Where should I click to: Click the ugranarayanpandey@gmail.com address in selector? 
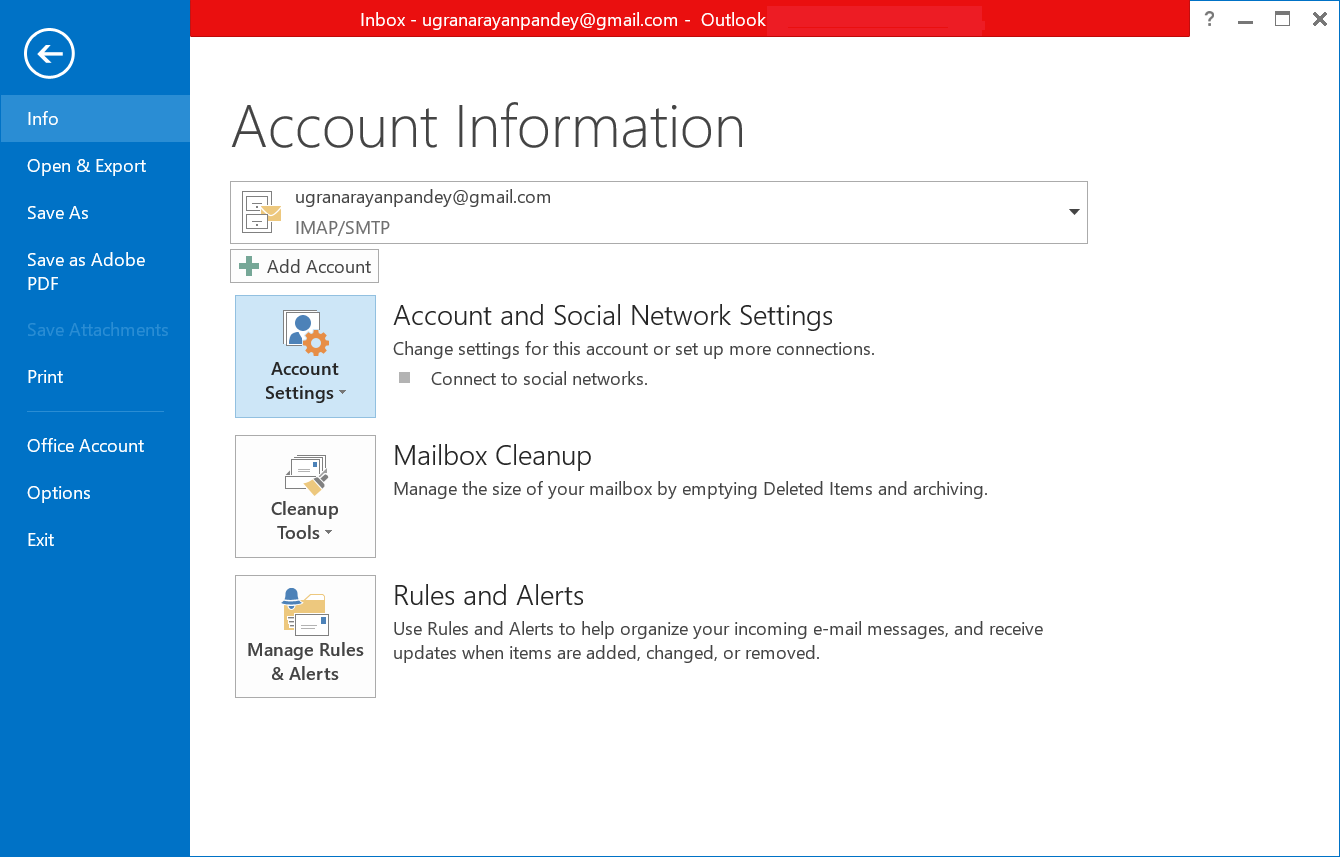click(423, 197)
